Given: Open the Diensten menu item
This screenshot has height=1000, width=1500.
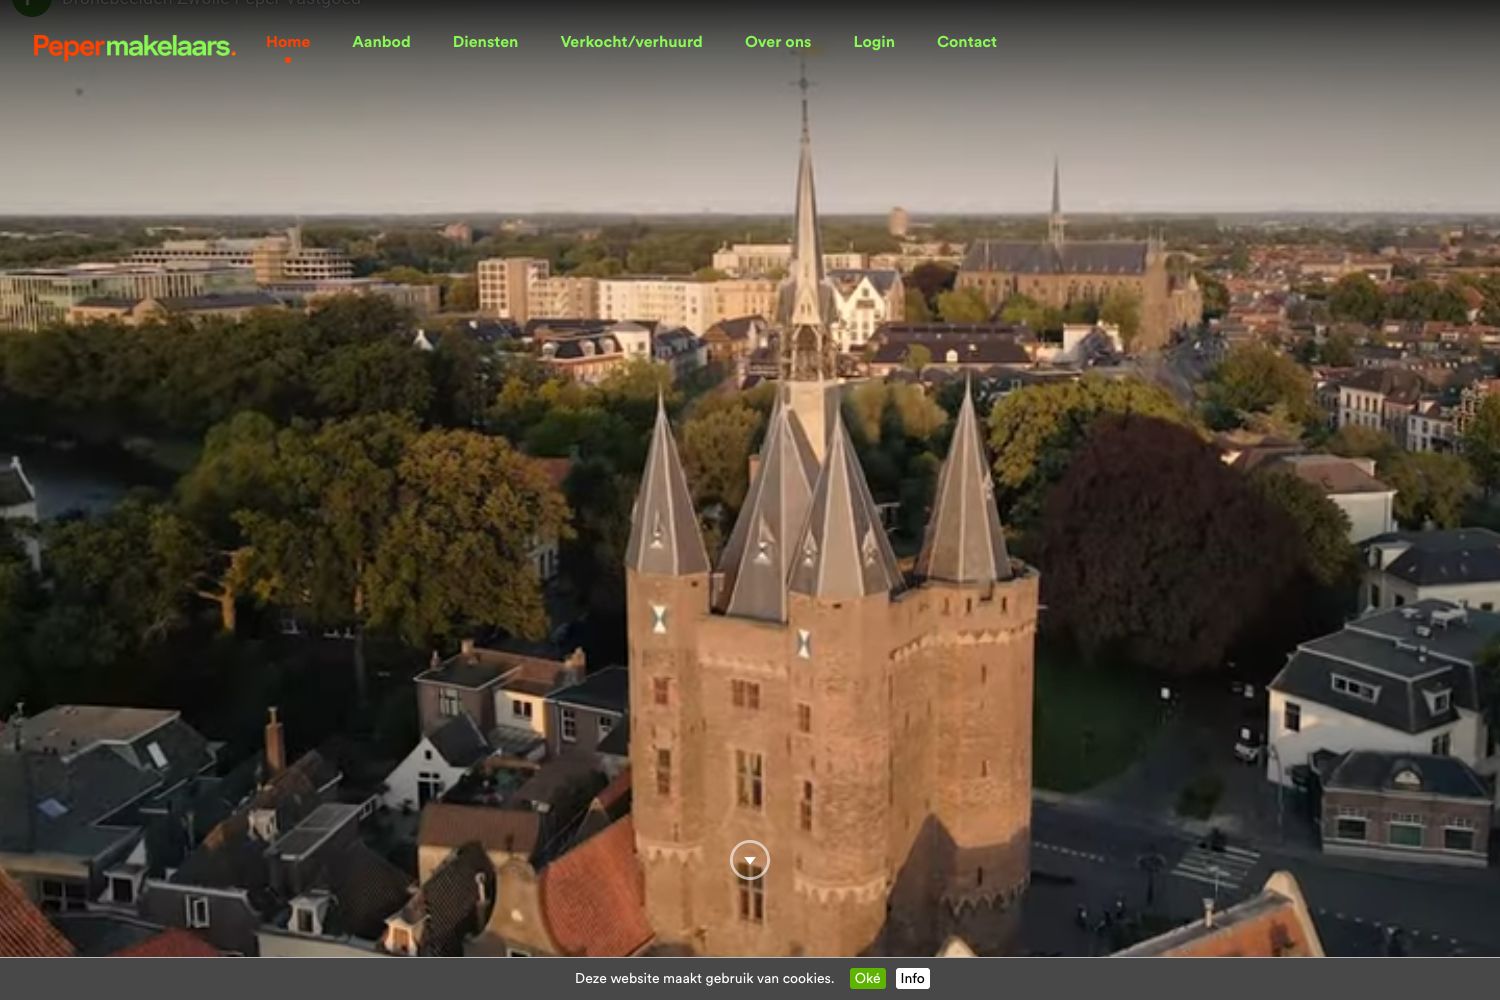Looking at the screenshot, I should coord(485,42).
